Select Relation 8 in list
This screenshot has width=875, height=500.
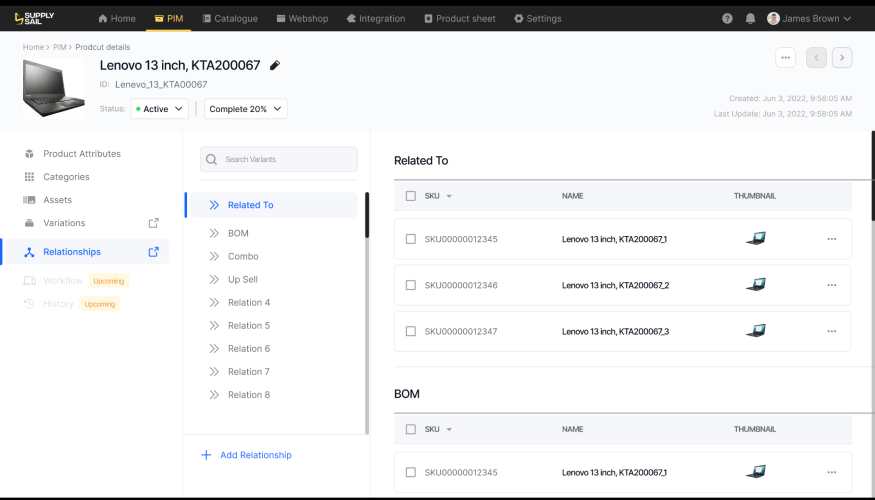[249, 395]
